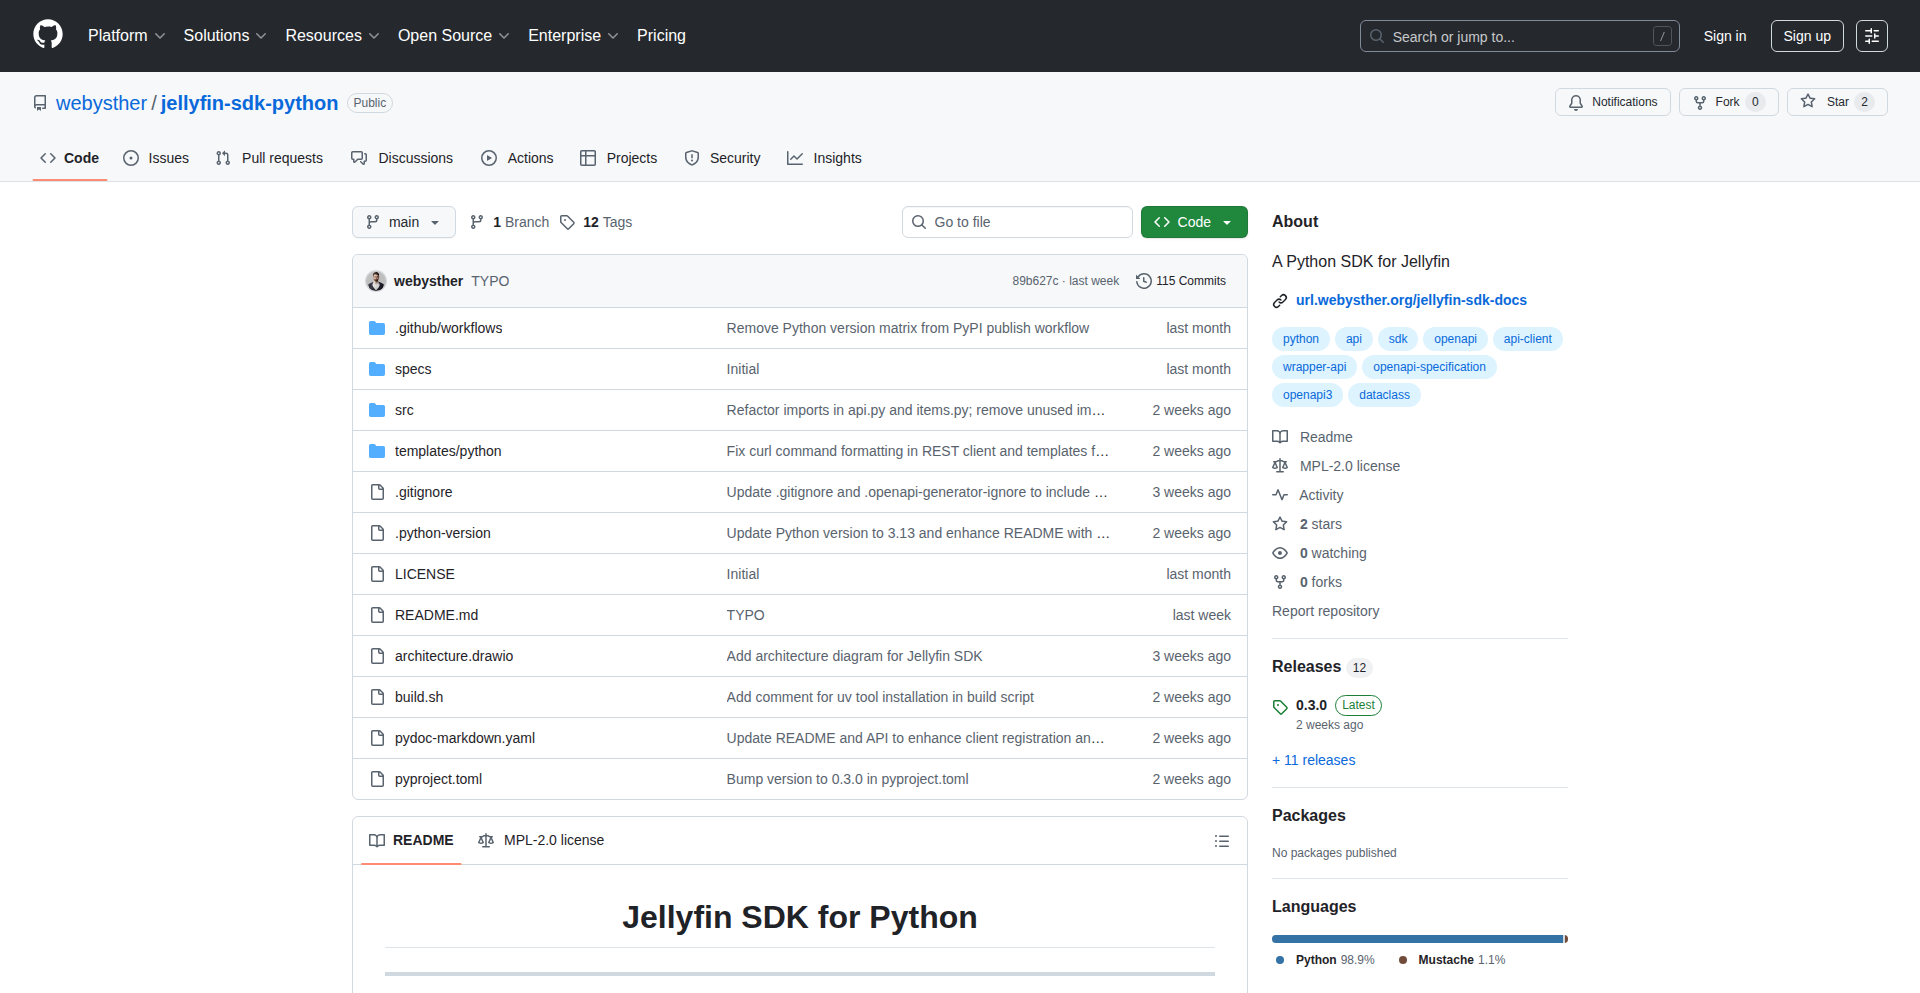Expand the Enterprise menu

click(573, 36)
